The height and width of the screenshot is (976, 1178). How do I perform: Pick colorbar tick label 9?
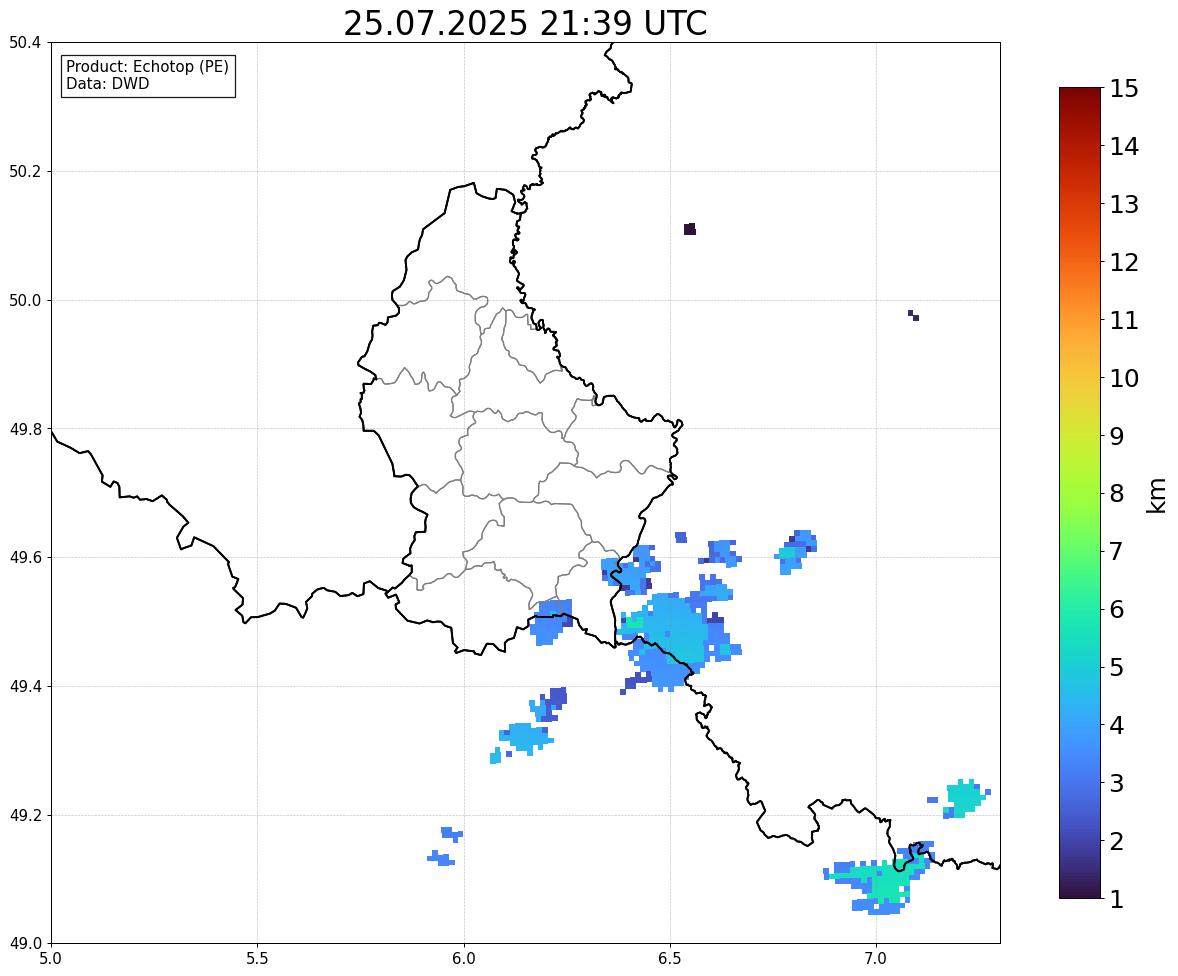point(1116,436)
